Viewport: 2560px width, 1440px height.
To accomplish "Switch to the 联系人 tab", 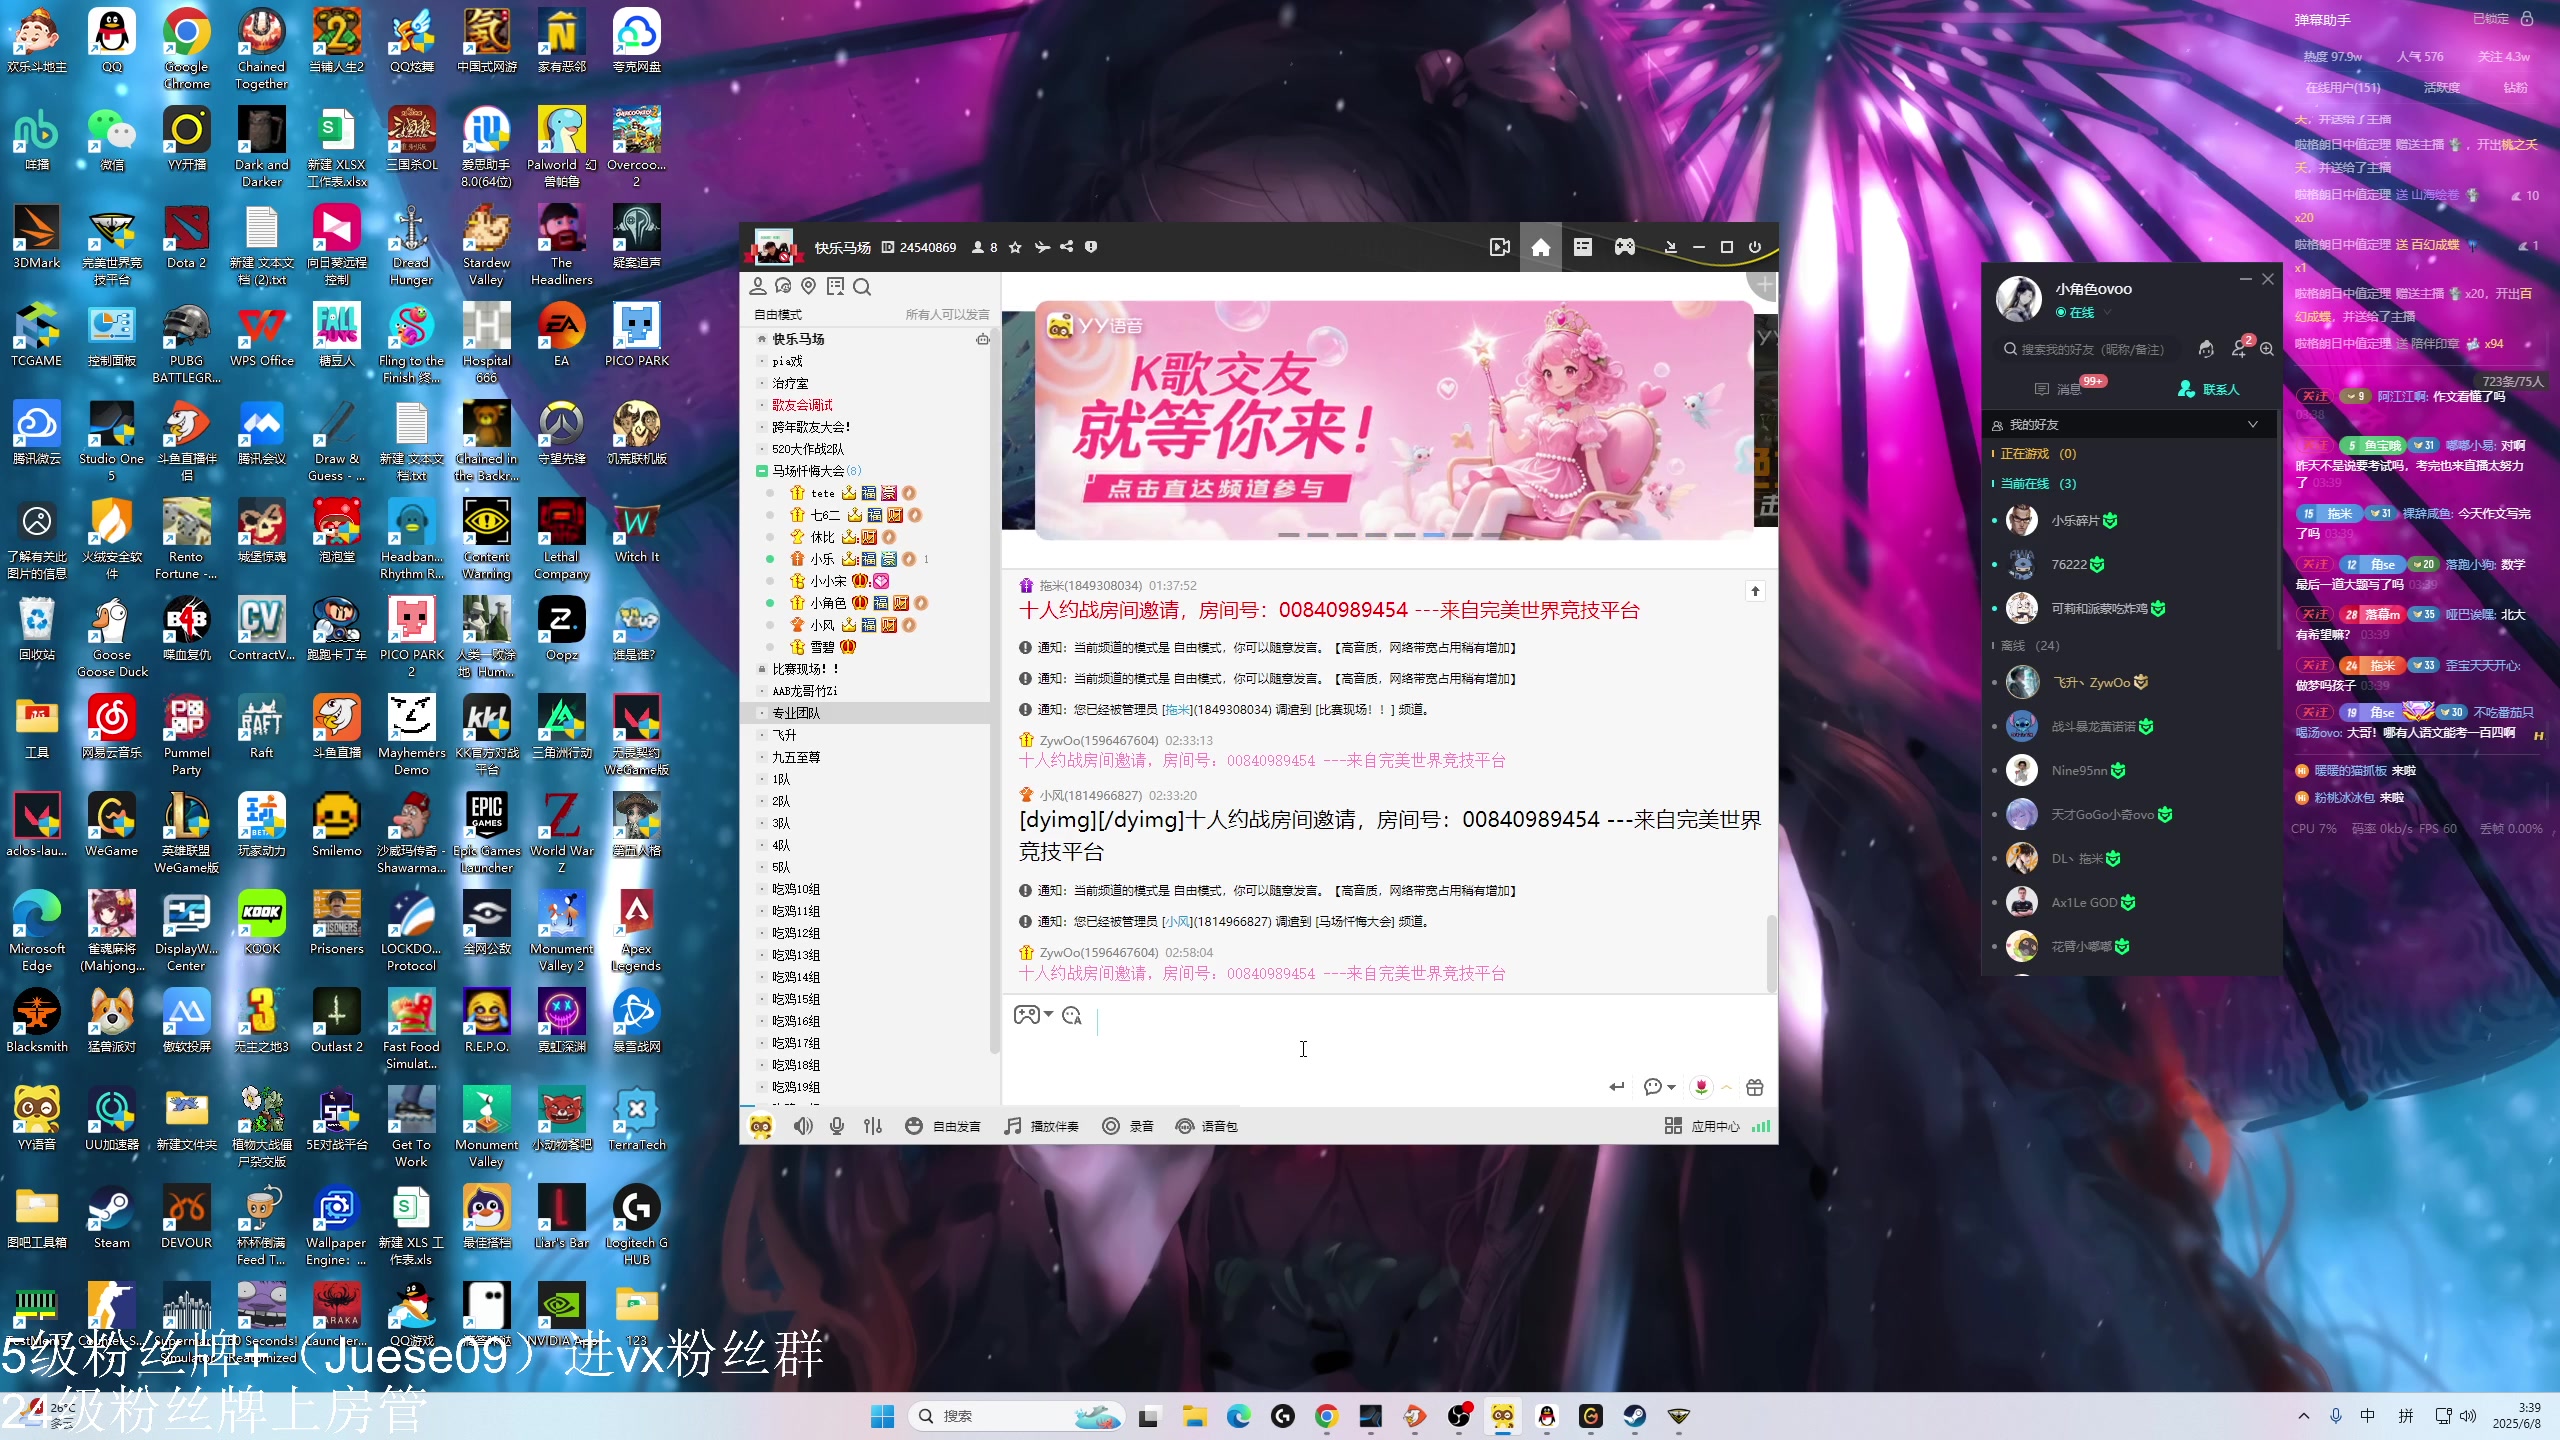I will pos(2209,389).
